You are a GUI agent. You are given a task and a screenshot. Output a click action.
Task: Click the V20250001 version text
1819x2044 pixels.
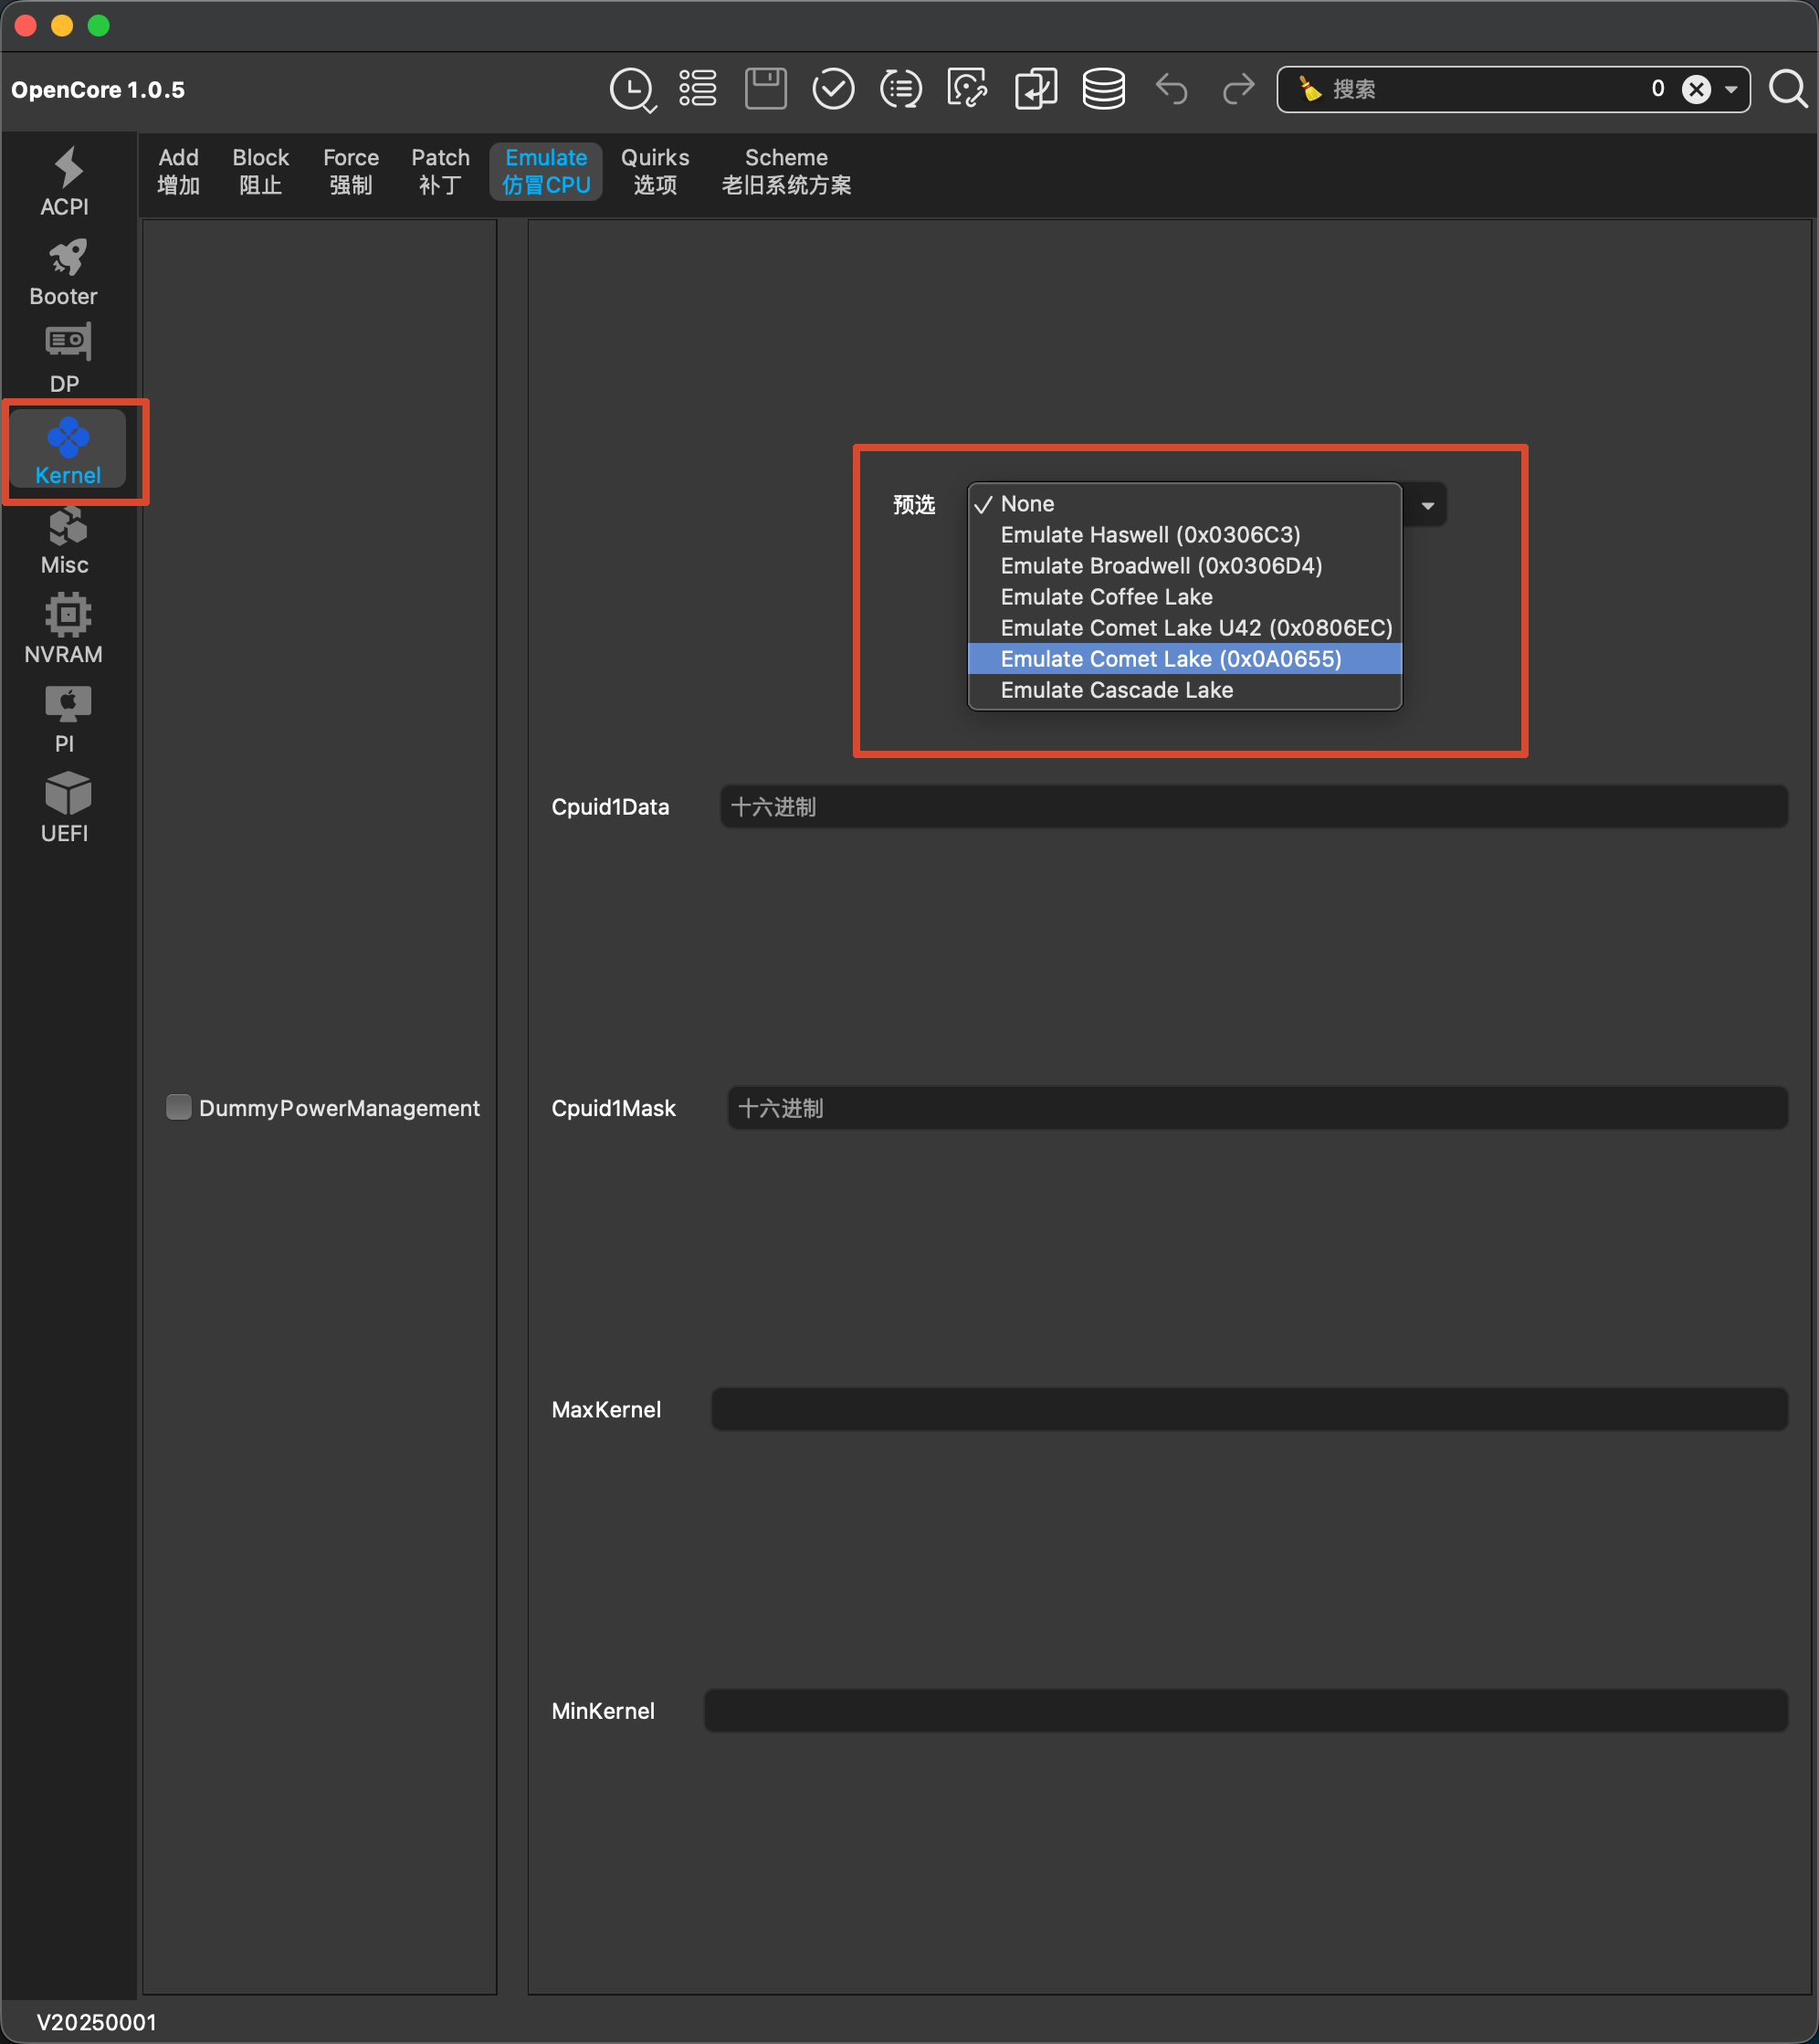[x=97, y=2022]
